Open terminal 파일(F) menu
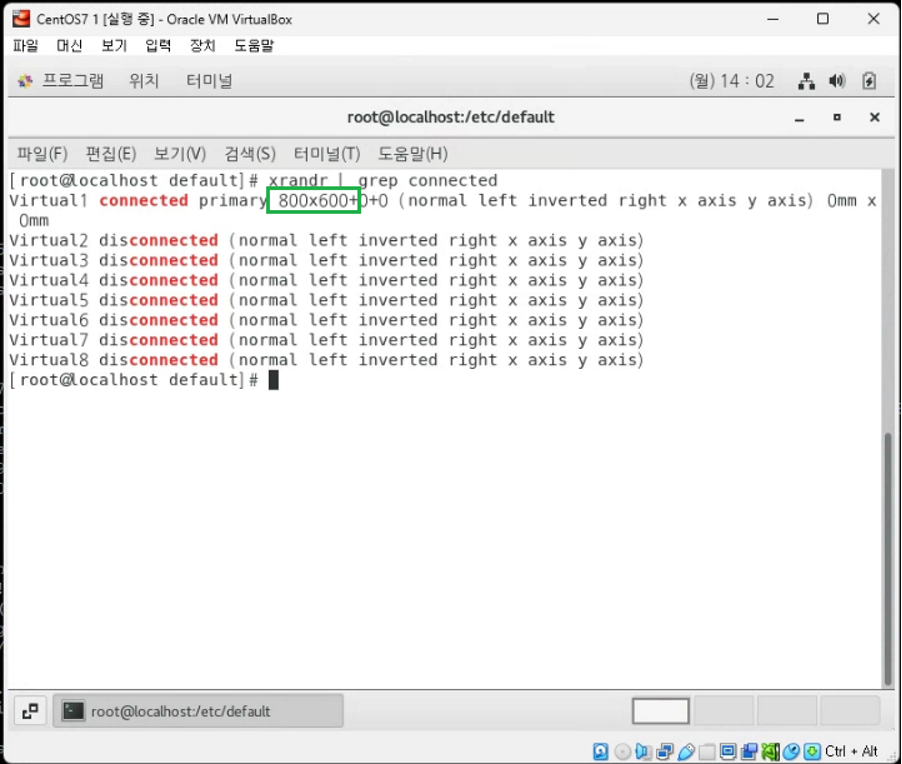 point(42,154)
